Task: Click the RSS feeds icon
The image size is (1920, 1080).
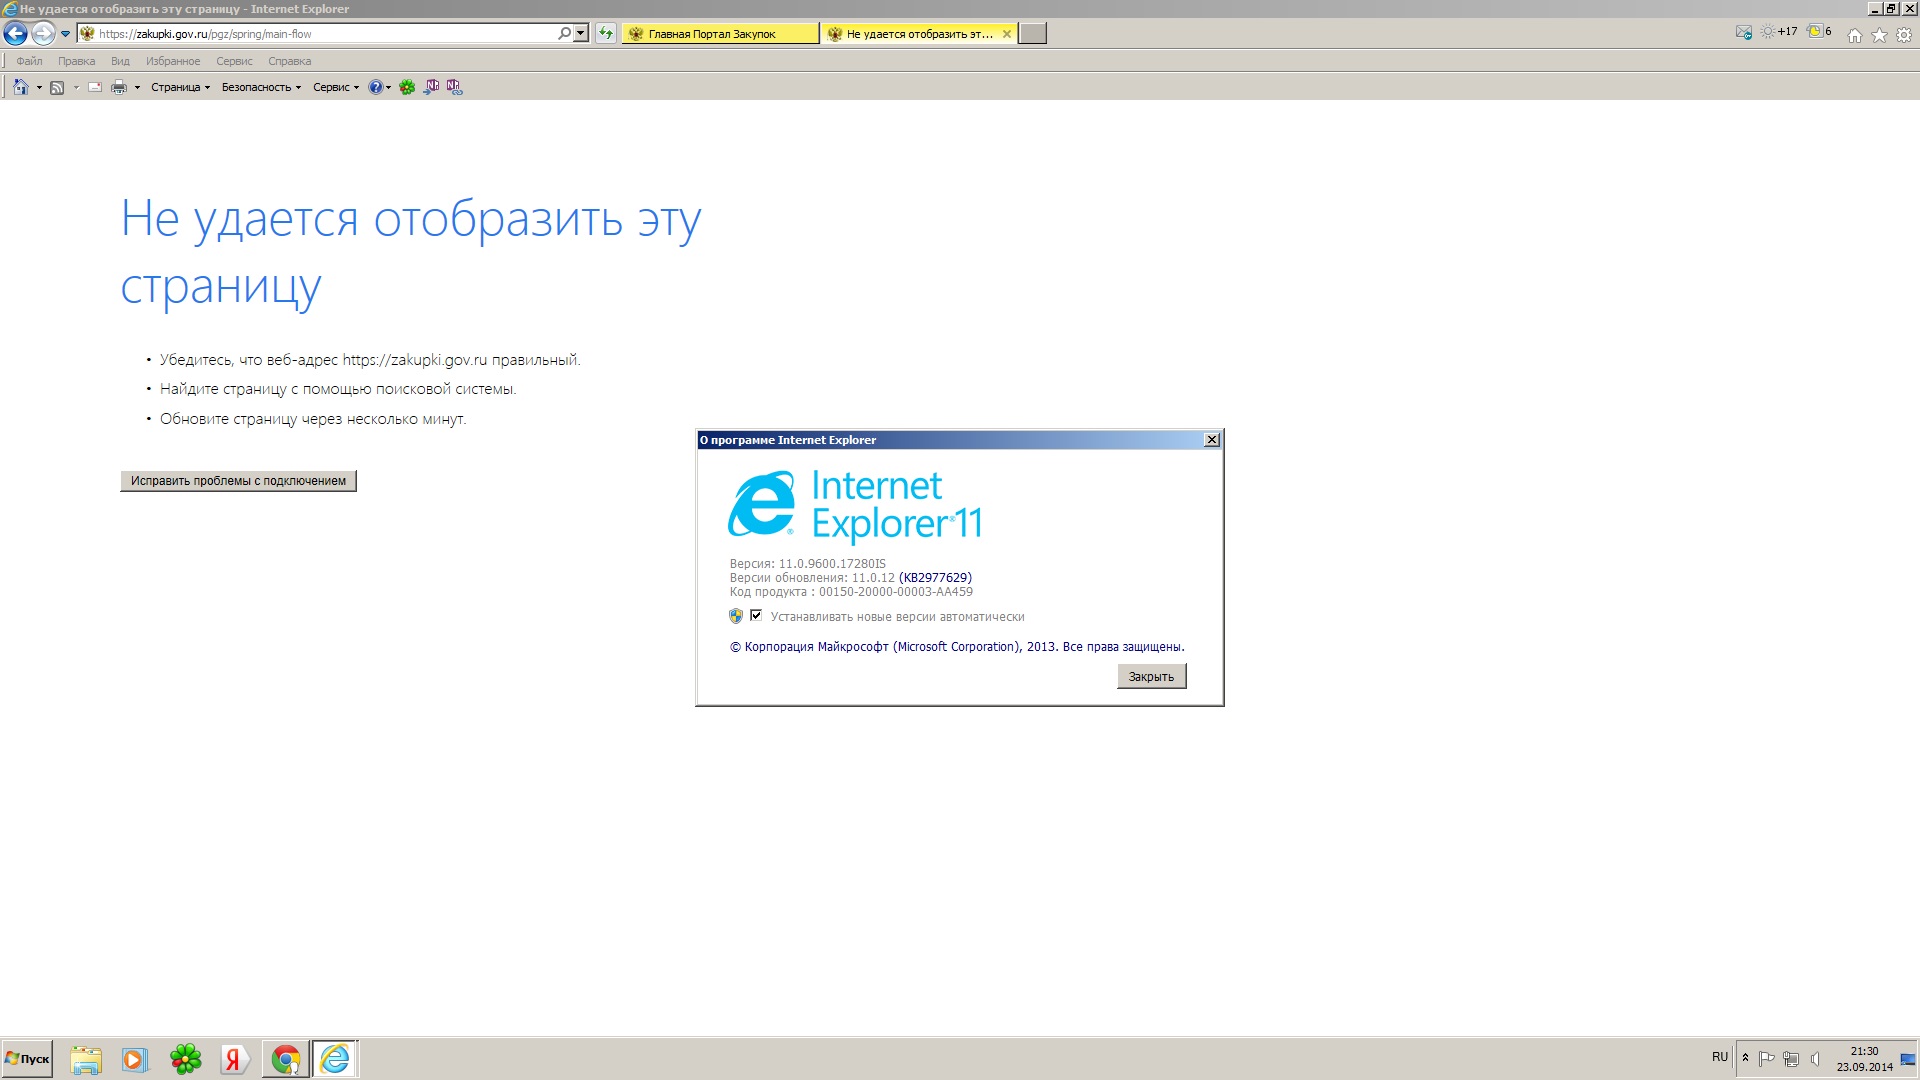Action: pyautogui.click(x=57, y=87)
